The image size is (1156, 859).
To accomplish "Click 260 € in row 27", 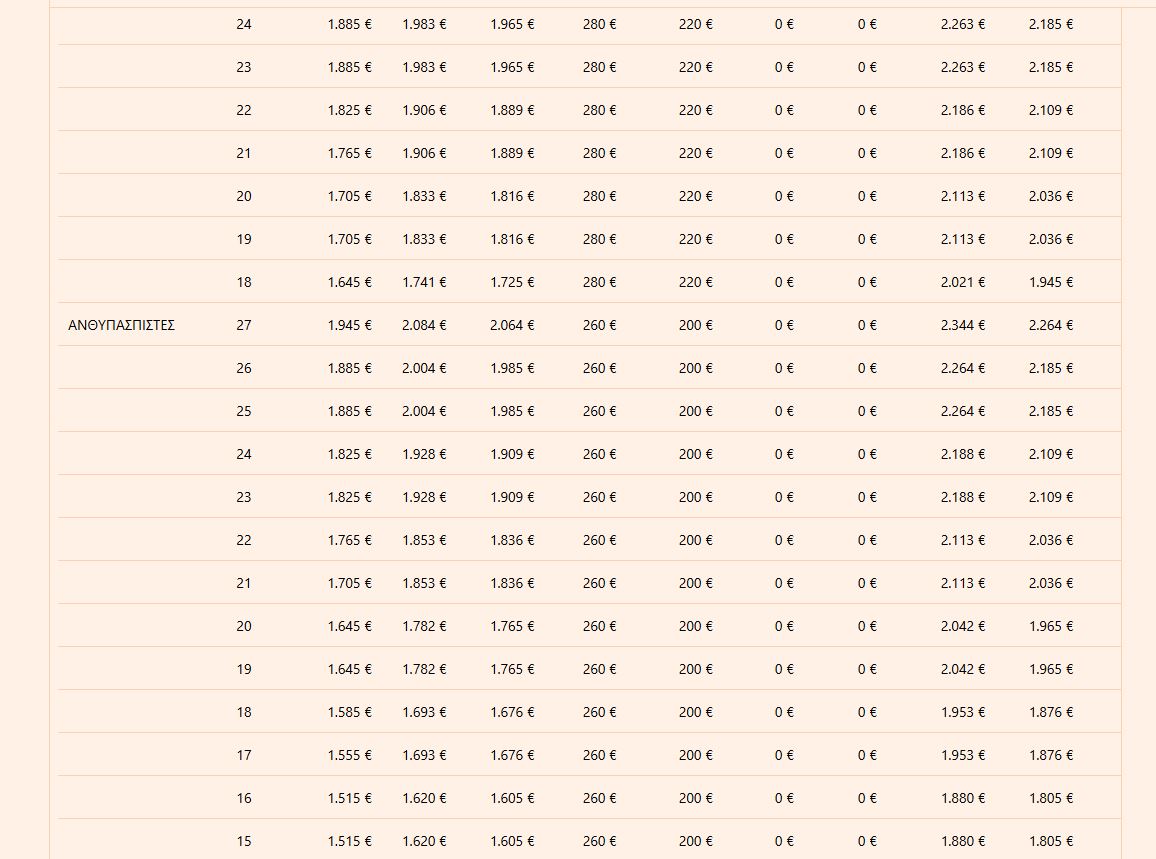I will [x=599, y=325].
